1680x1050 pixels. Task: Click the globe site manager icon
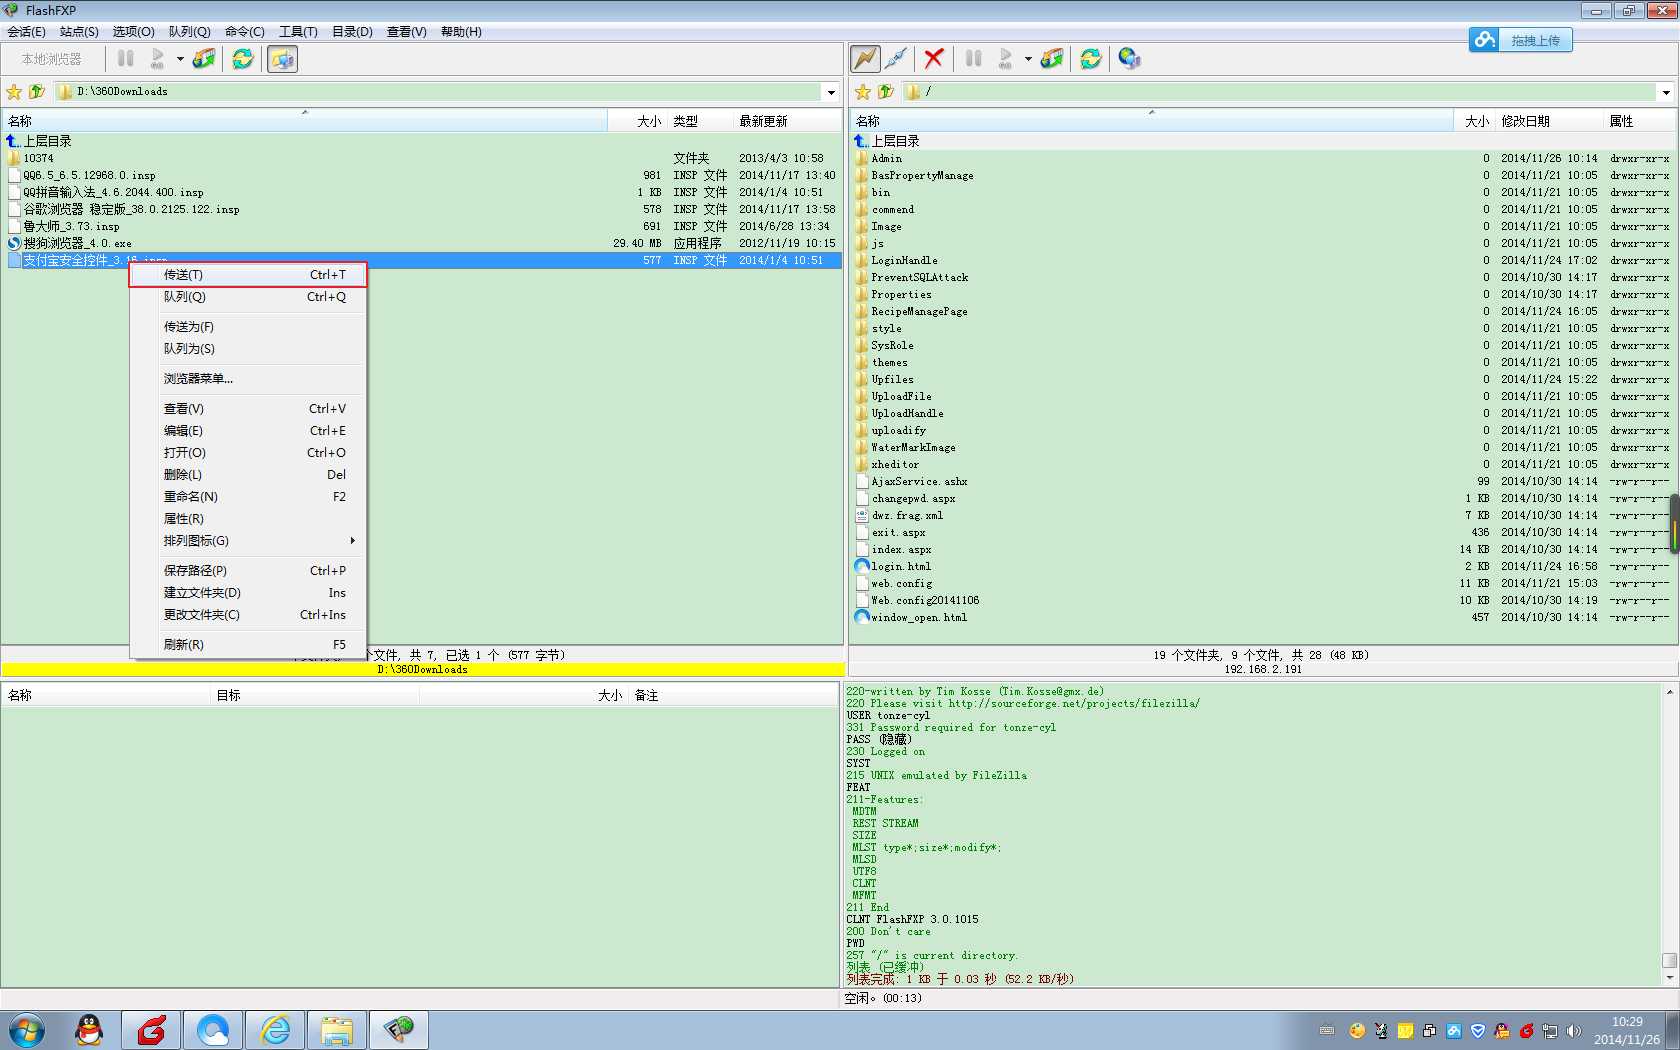(1130, 59)
